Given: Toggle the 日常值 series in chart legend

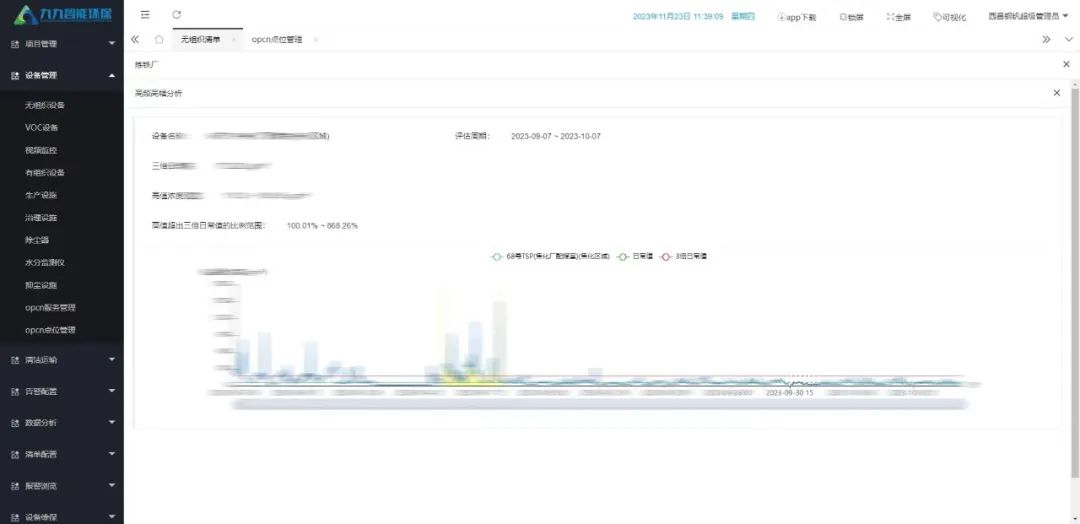Looking at the screenshot, I should pyautogui.click(x=636, y=257).
